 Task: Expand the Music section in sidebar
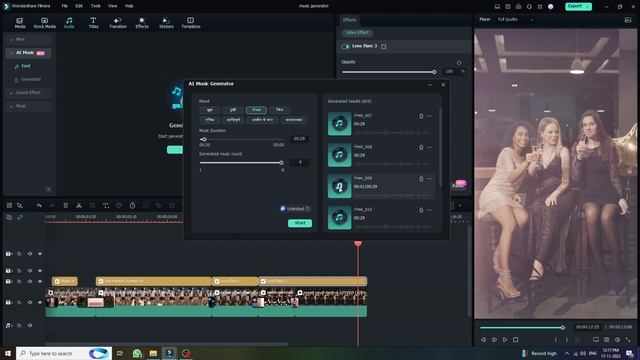coord(11,106)
